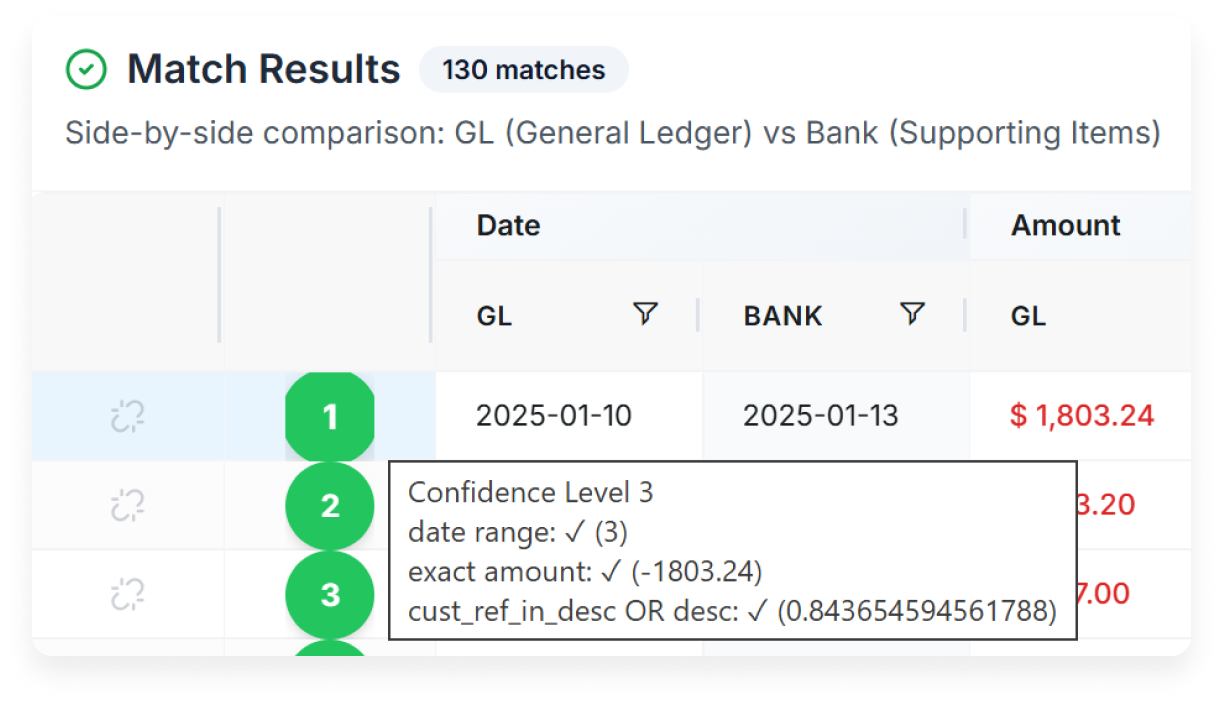Viewport: 1223px width, 704px height.
Task: Select the green checkmark beside Match Results
Action: (86, 69)
